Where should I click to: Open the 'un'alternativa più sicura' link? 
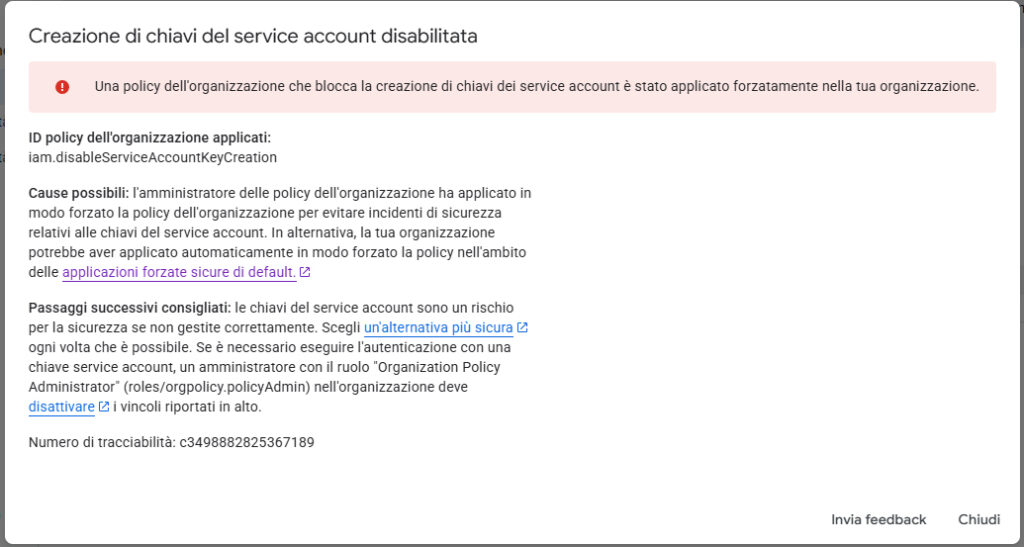pyautogui.click(x=438, y=328)
